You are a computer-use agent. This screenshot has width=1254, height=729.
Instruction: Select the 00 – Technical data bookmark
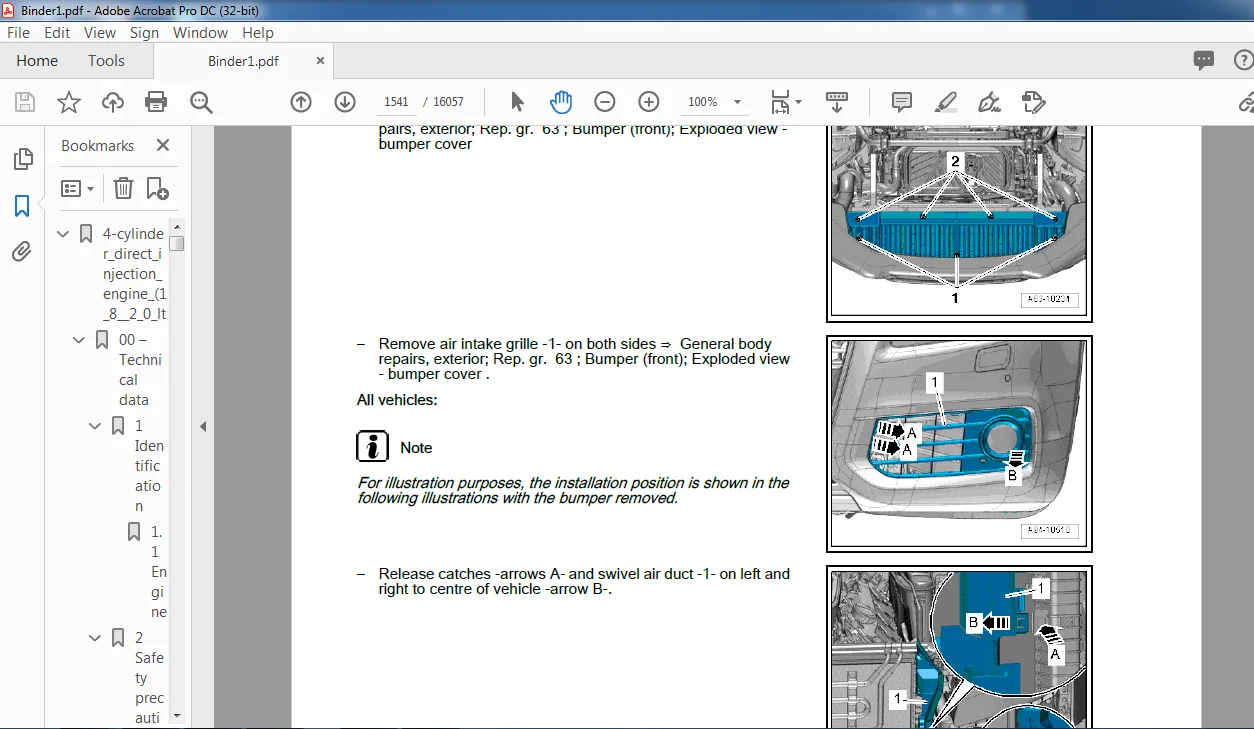140,370
